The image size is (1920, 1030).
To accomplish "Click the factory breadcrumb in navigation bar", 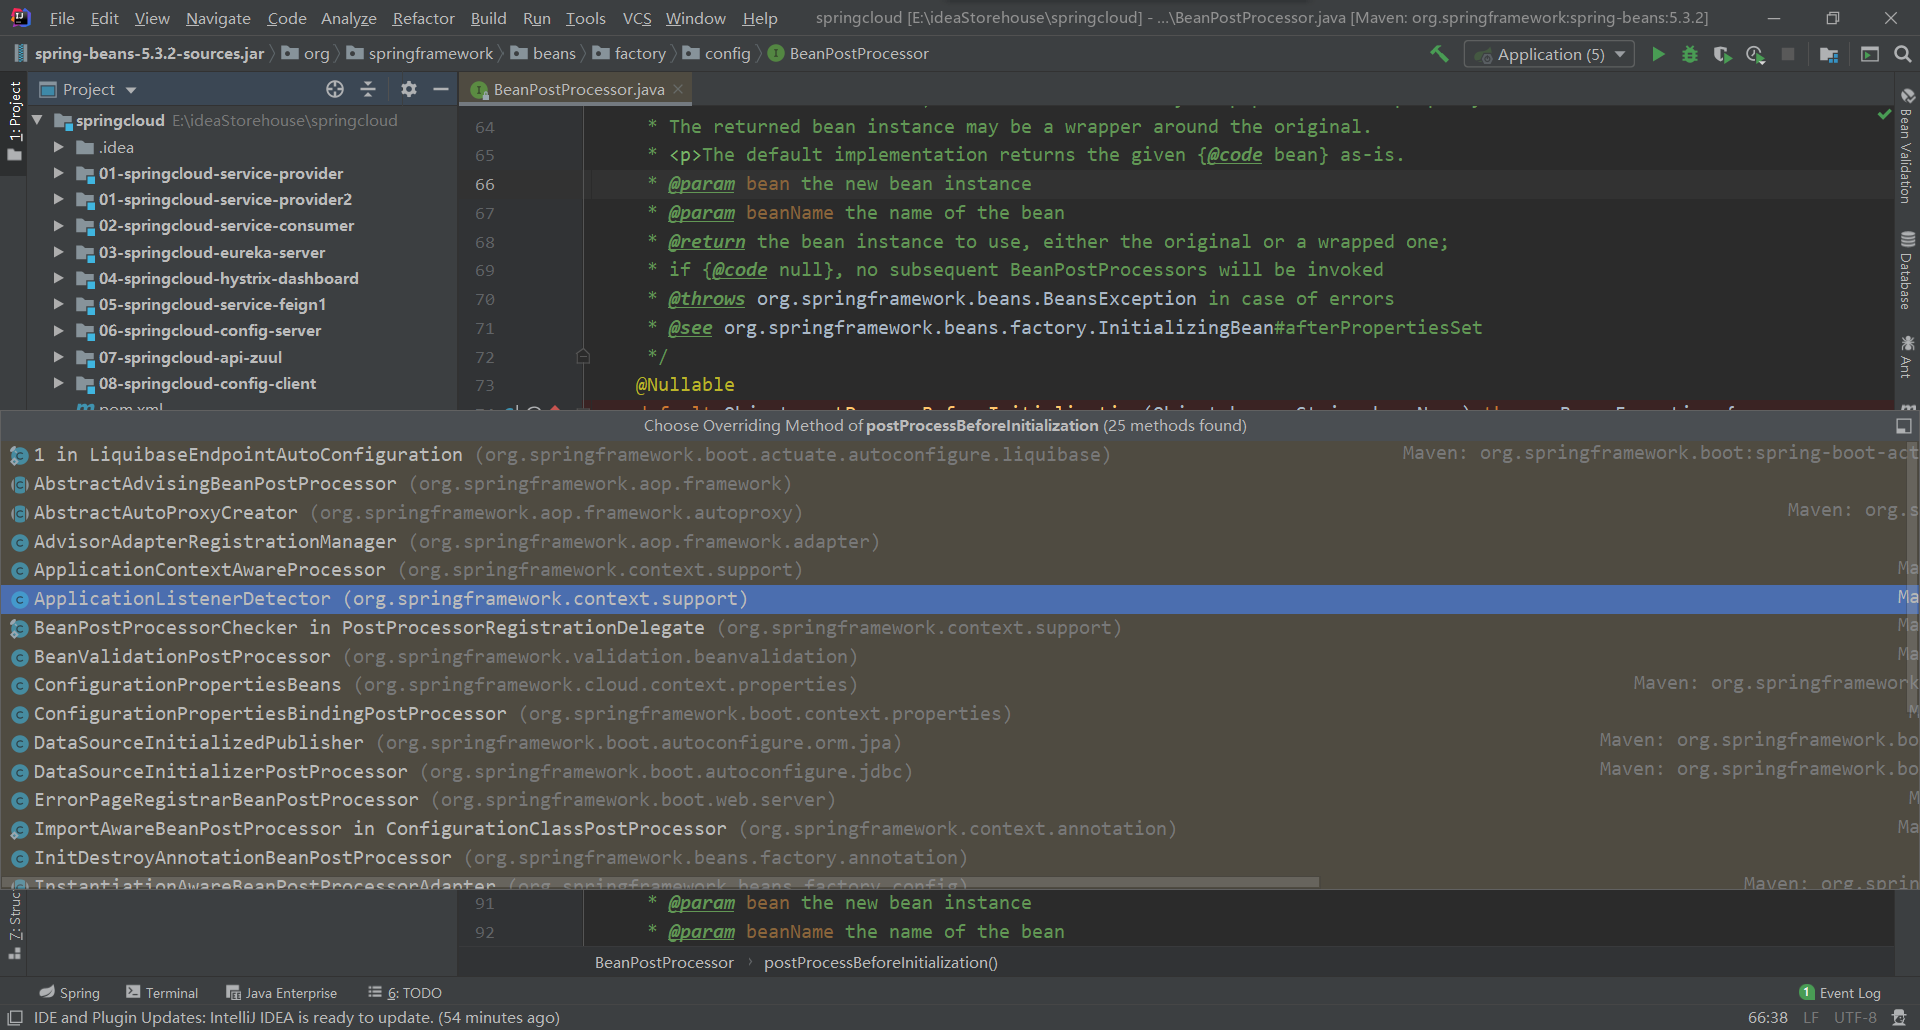I will point(629,53).
